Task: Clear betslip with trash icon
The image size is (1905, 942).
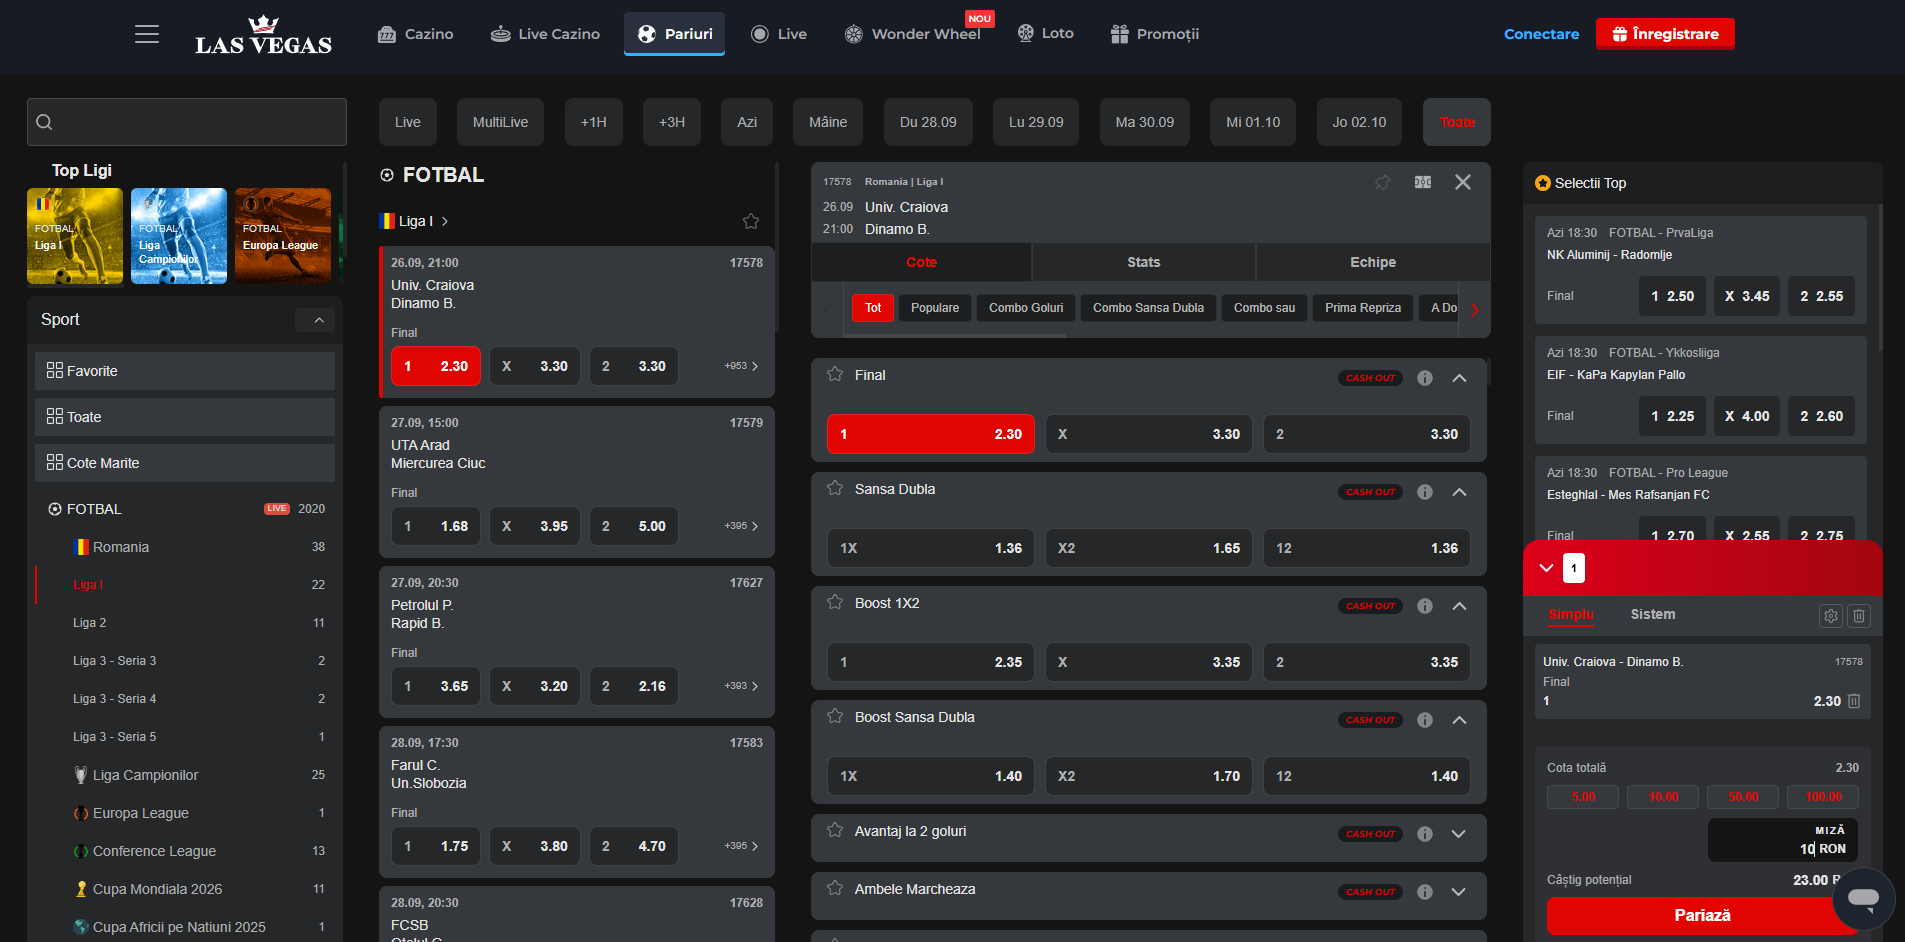Action: (1859, 616)
